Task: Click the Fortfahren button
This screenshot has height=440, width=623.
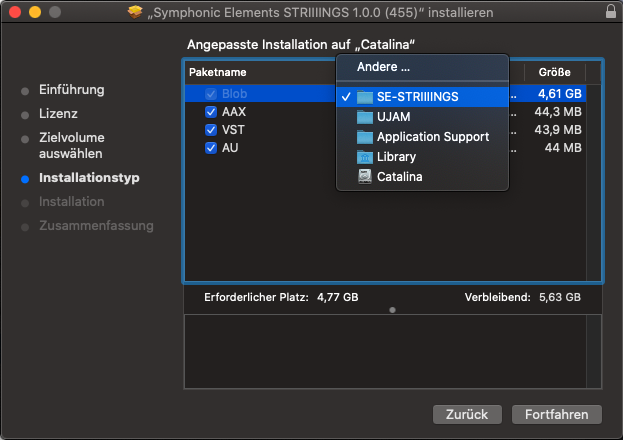Action: [557, 415]
